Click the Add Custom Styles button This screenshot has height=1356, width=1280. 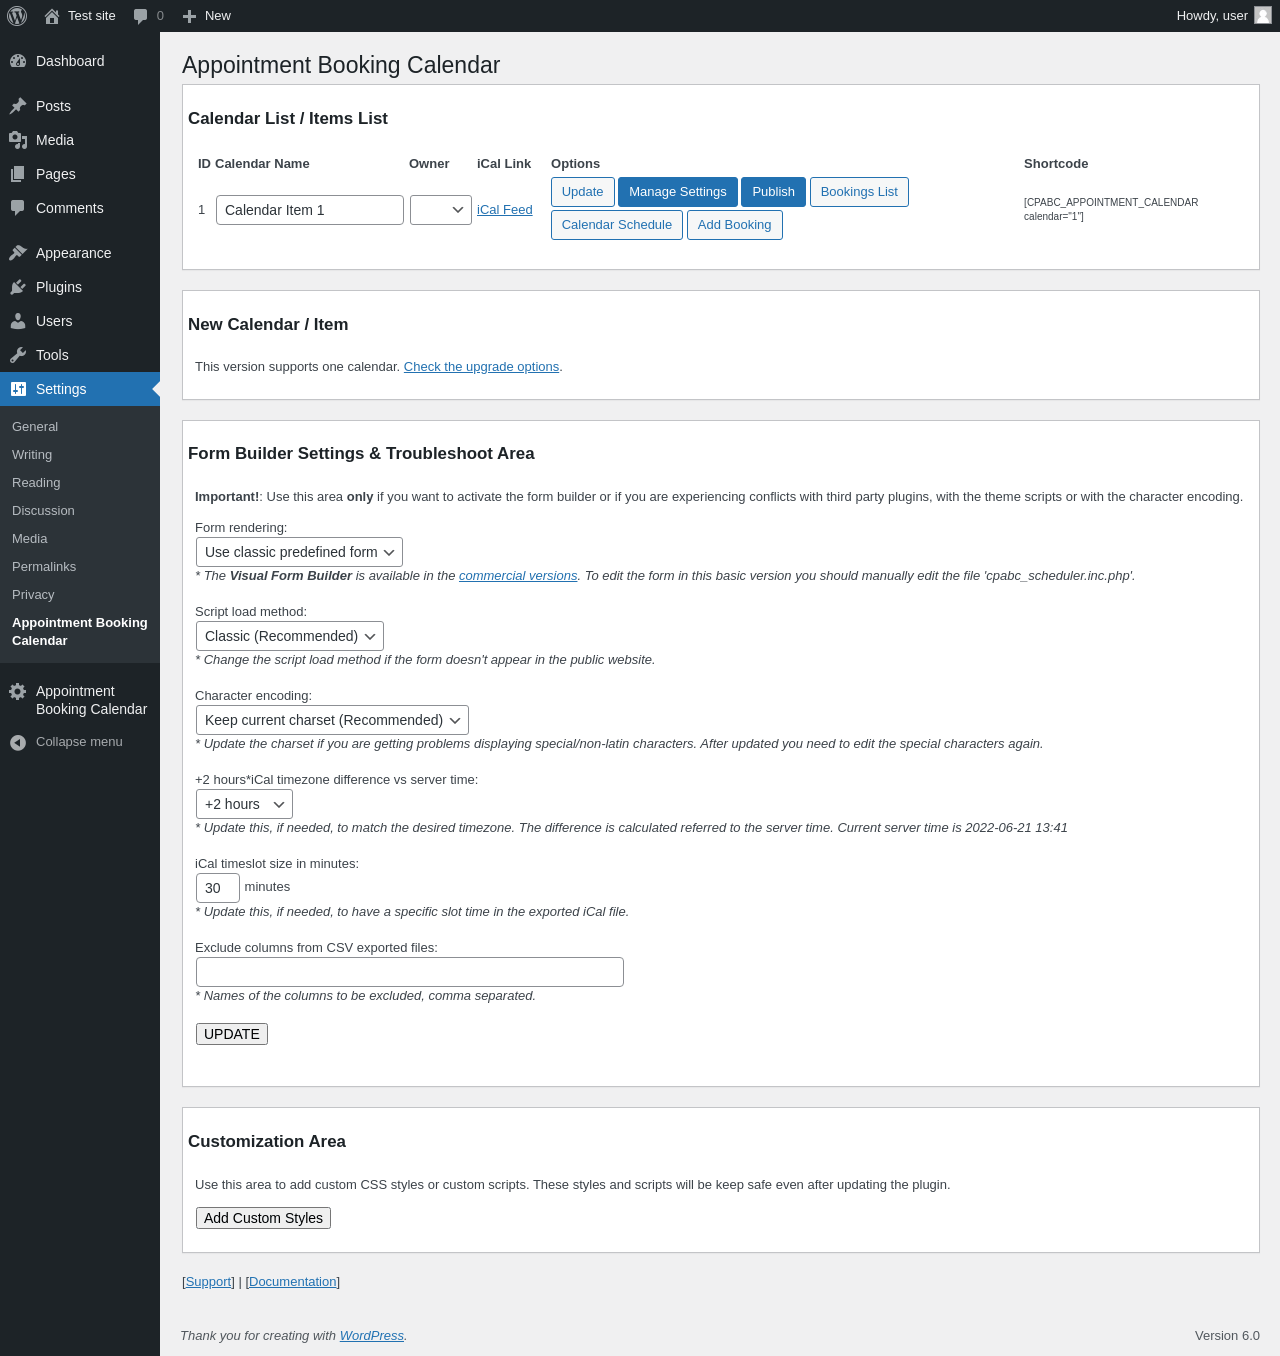point(263,1218)
